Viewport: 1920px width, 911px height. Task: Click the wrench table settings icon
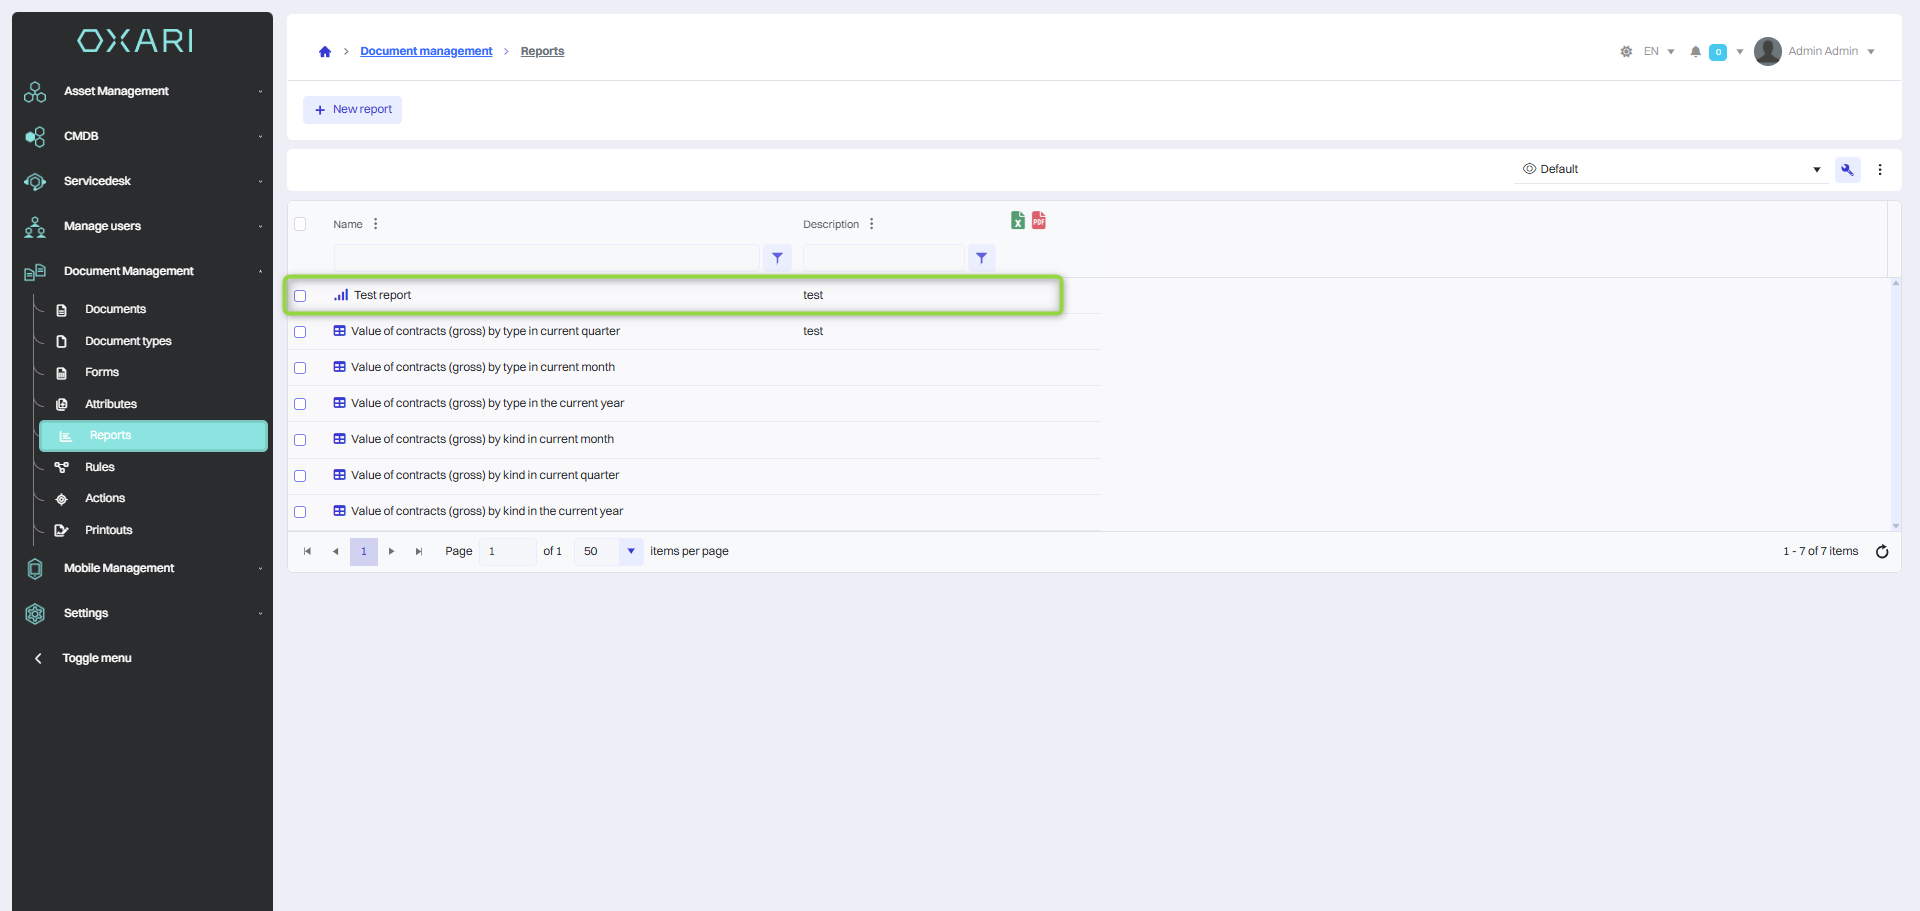click(1847, 170)
